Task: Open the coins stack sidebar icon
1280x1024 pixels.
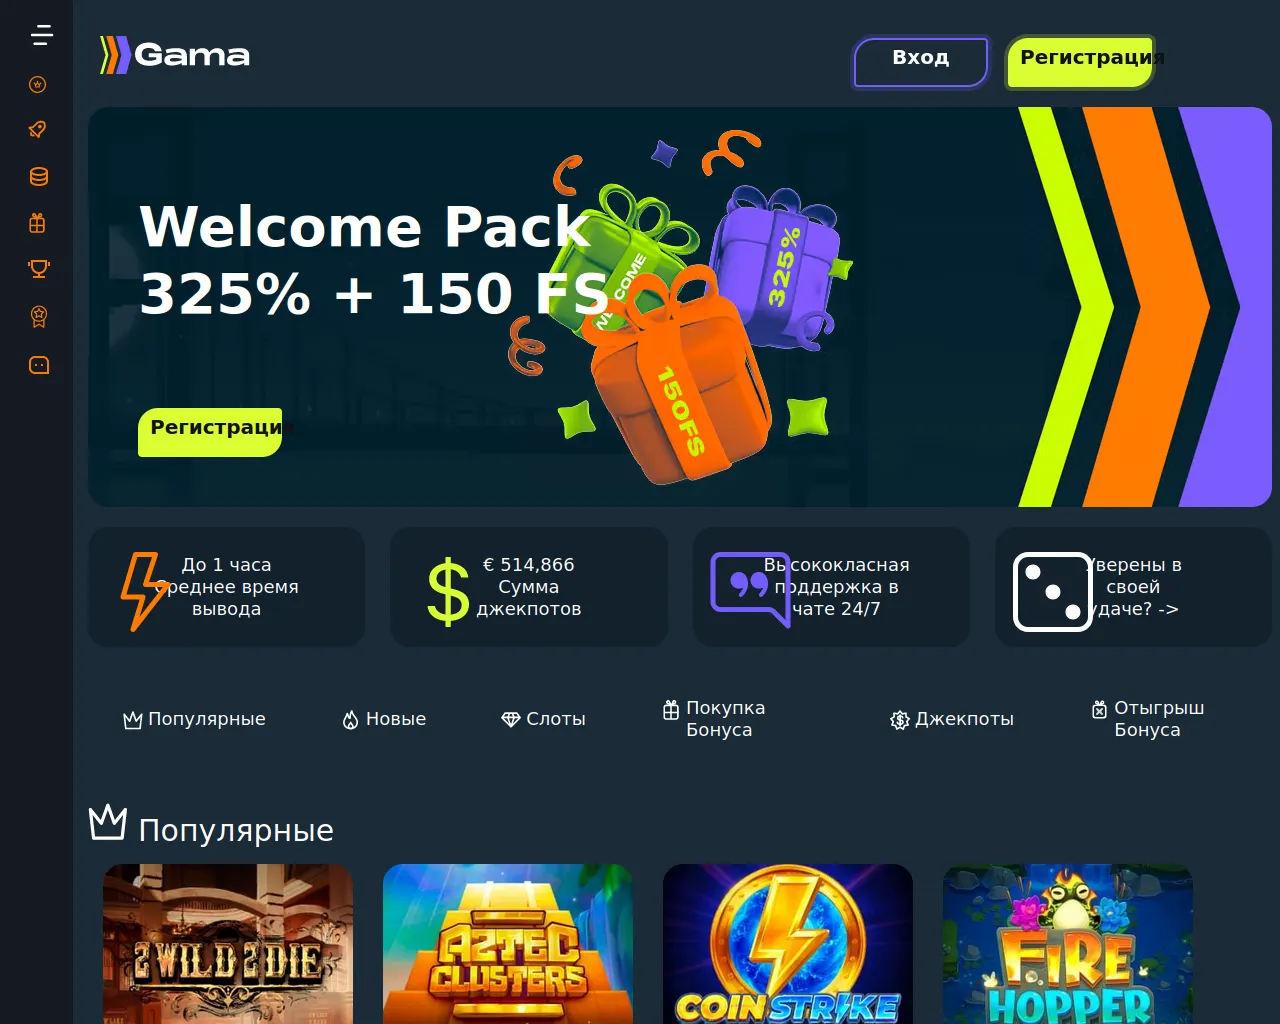Action: 39,177
